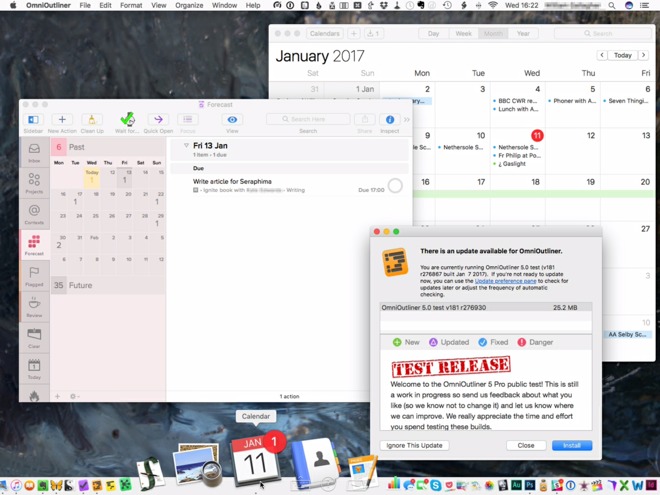
Task: Click the Calendar Search field
Action: pyautogui.click(x=603, y=33)
